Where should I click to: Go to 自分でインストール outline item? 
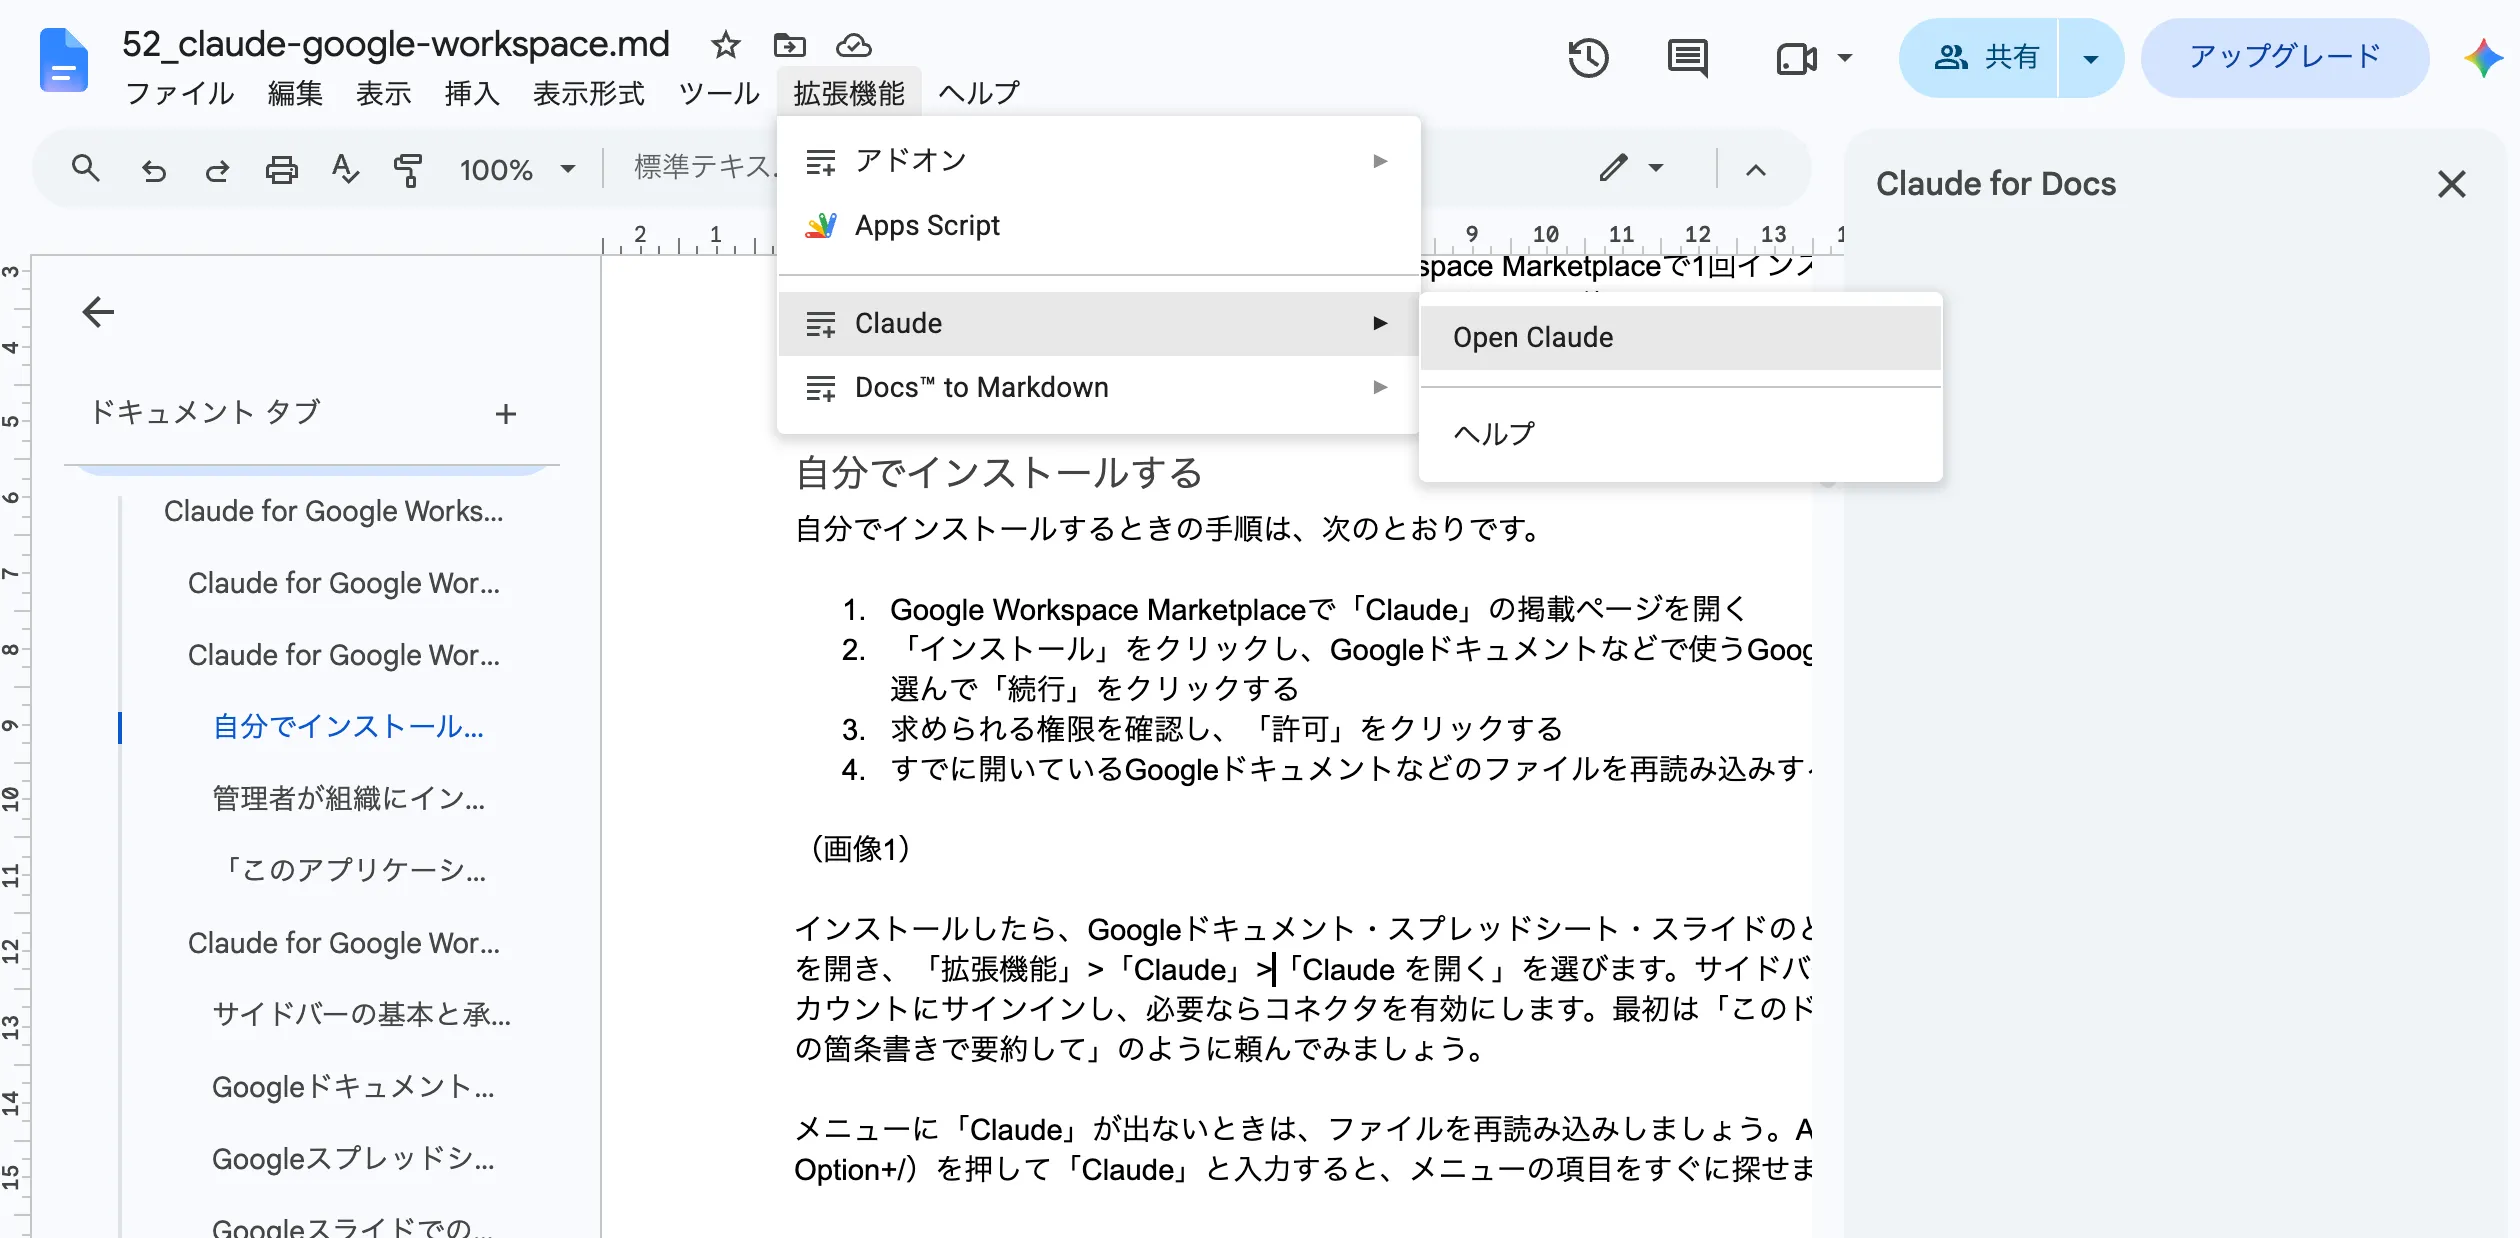coord(348,727)
